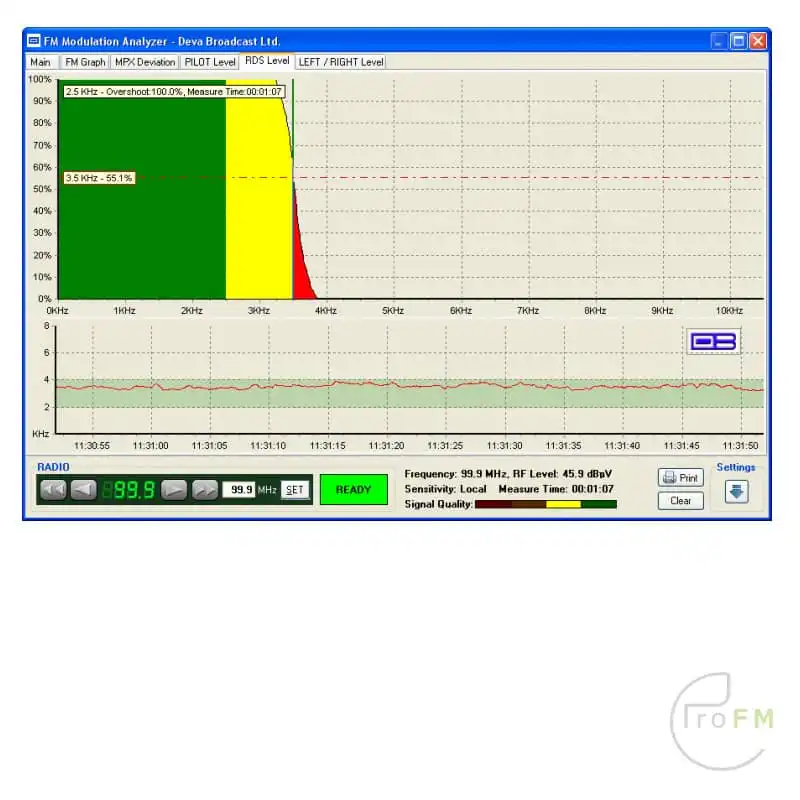The height and width of the screenshot is (800, 800).
Task: Open the FM Graph tab
Action: click(x=85, y=62)
